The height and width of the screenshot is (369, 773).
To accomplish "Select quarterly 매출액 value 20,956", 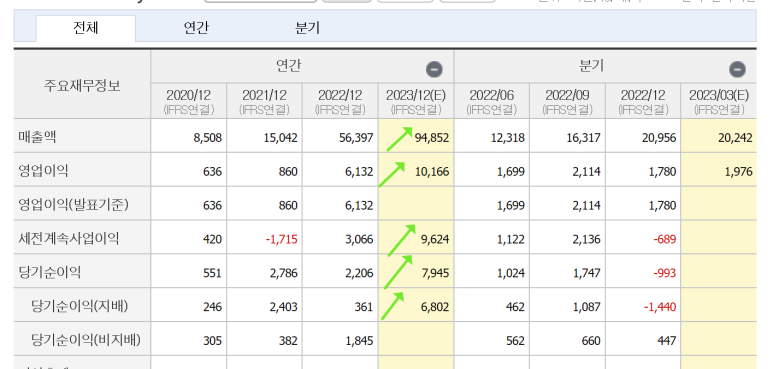I will pyautogui.click(x=659, y=138).
